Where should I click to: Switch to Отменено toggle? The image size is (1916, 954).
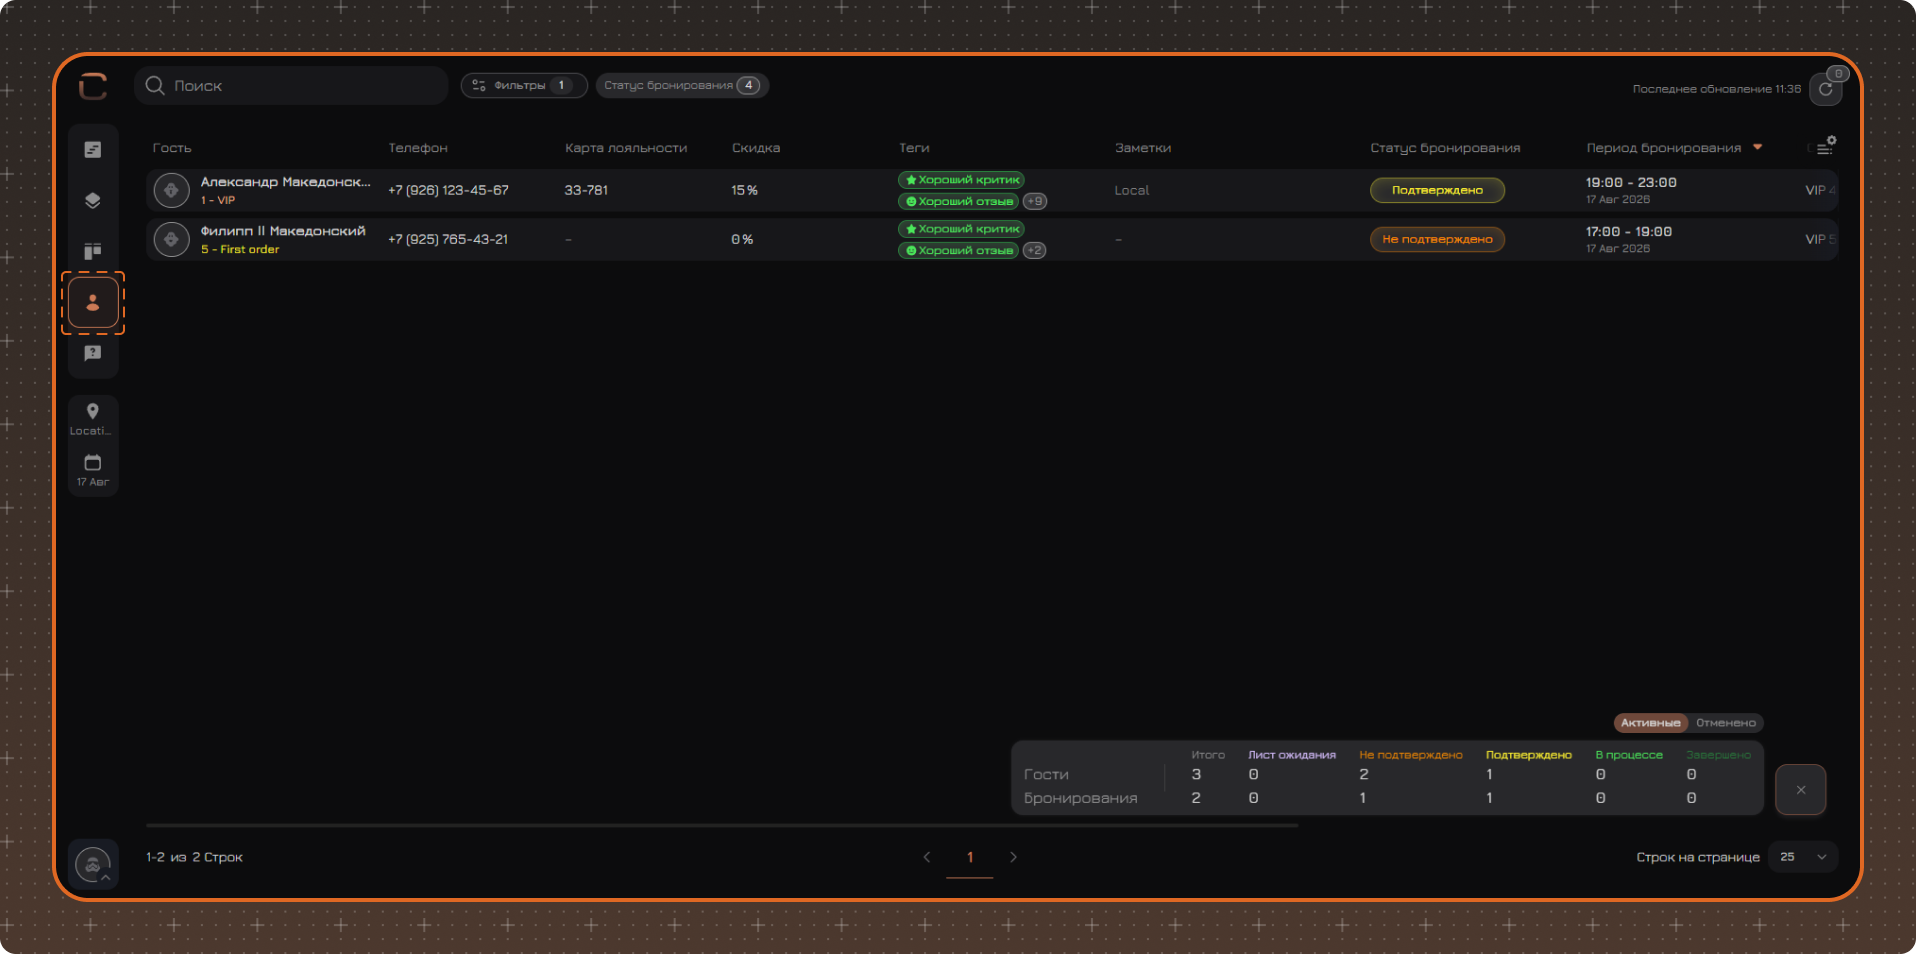point(1725,723)
